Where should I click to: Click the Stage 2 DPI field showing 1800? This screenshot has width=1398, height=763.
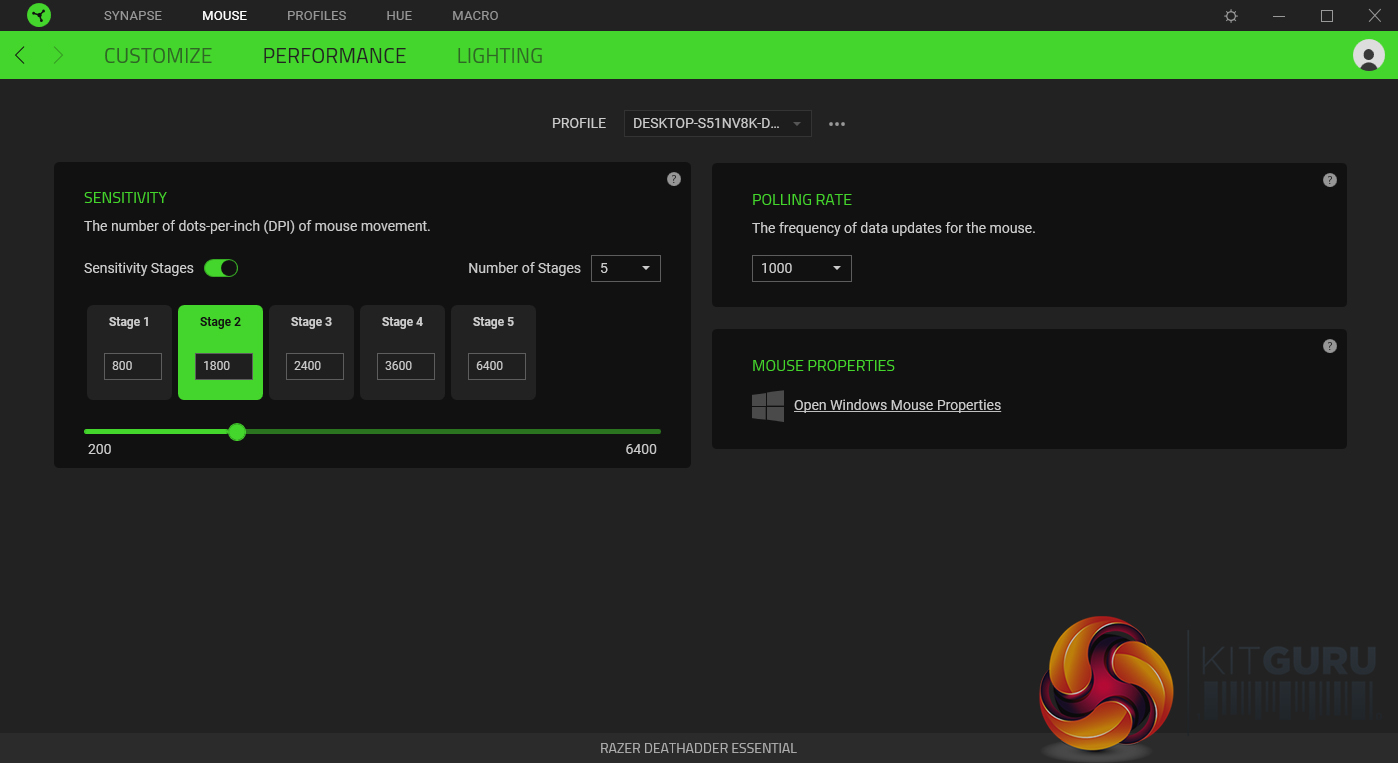(224, 366)
